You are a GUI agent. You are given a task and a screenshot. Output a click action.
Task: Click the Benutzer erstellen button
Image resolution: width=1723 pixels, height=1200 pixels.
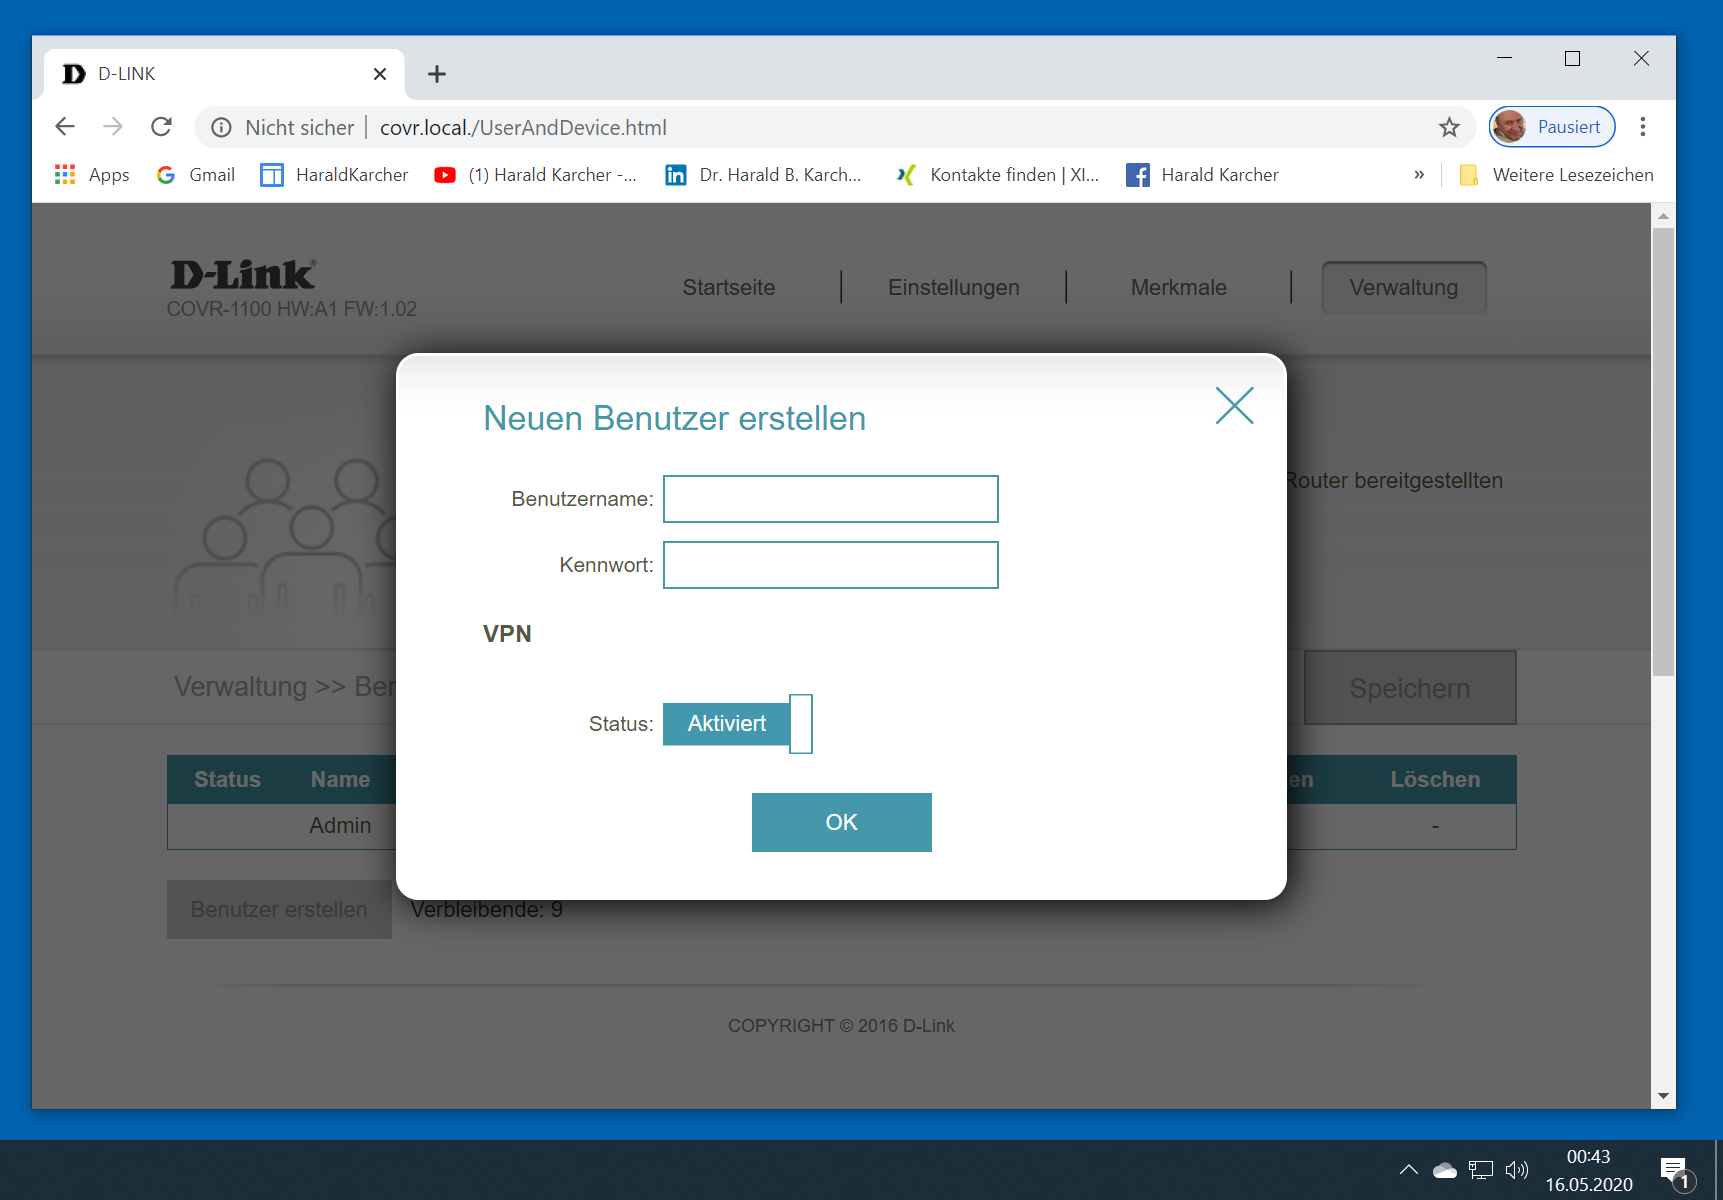pyautogui.click(x=279, y=909)
